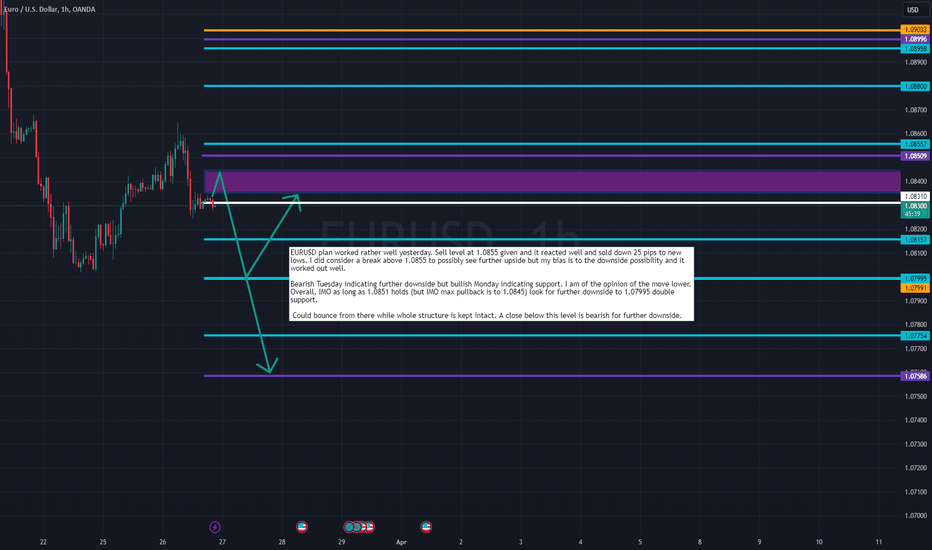Click the leftmost teal icon in the clustered events near 29
The width and height of the screenshot is (932, 550).
click(x=349, y=527)
